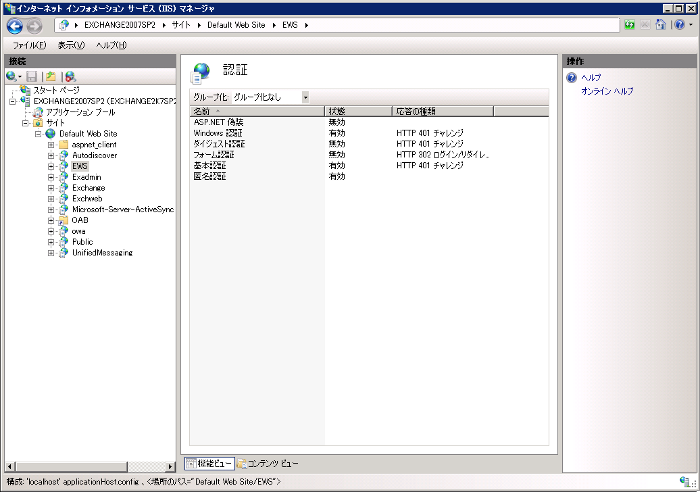The width and height of the screenshot is (700, 492).
Task: Select the 匿名認証 row
Action: 369,176
